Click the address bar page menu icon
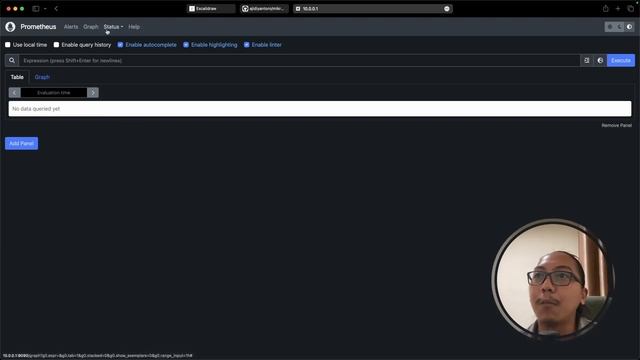Image resolution: width=640 pixels, height=360 pixels. (x=447, y=9)
